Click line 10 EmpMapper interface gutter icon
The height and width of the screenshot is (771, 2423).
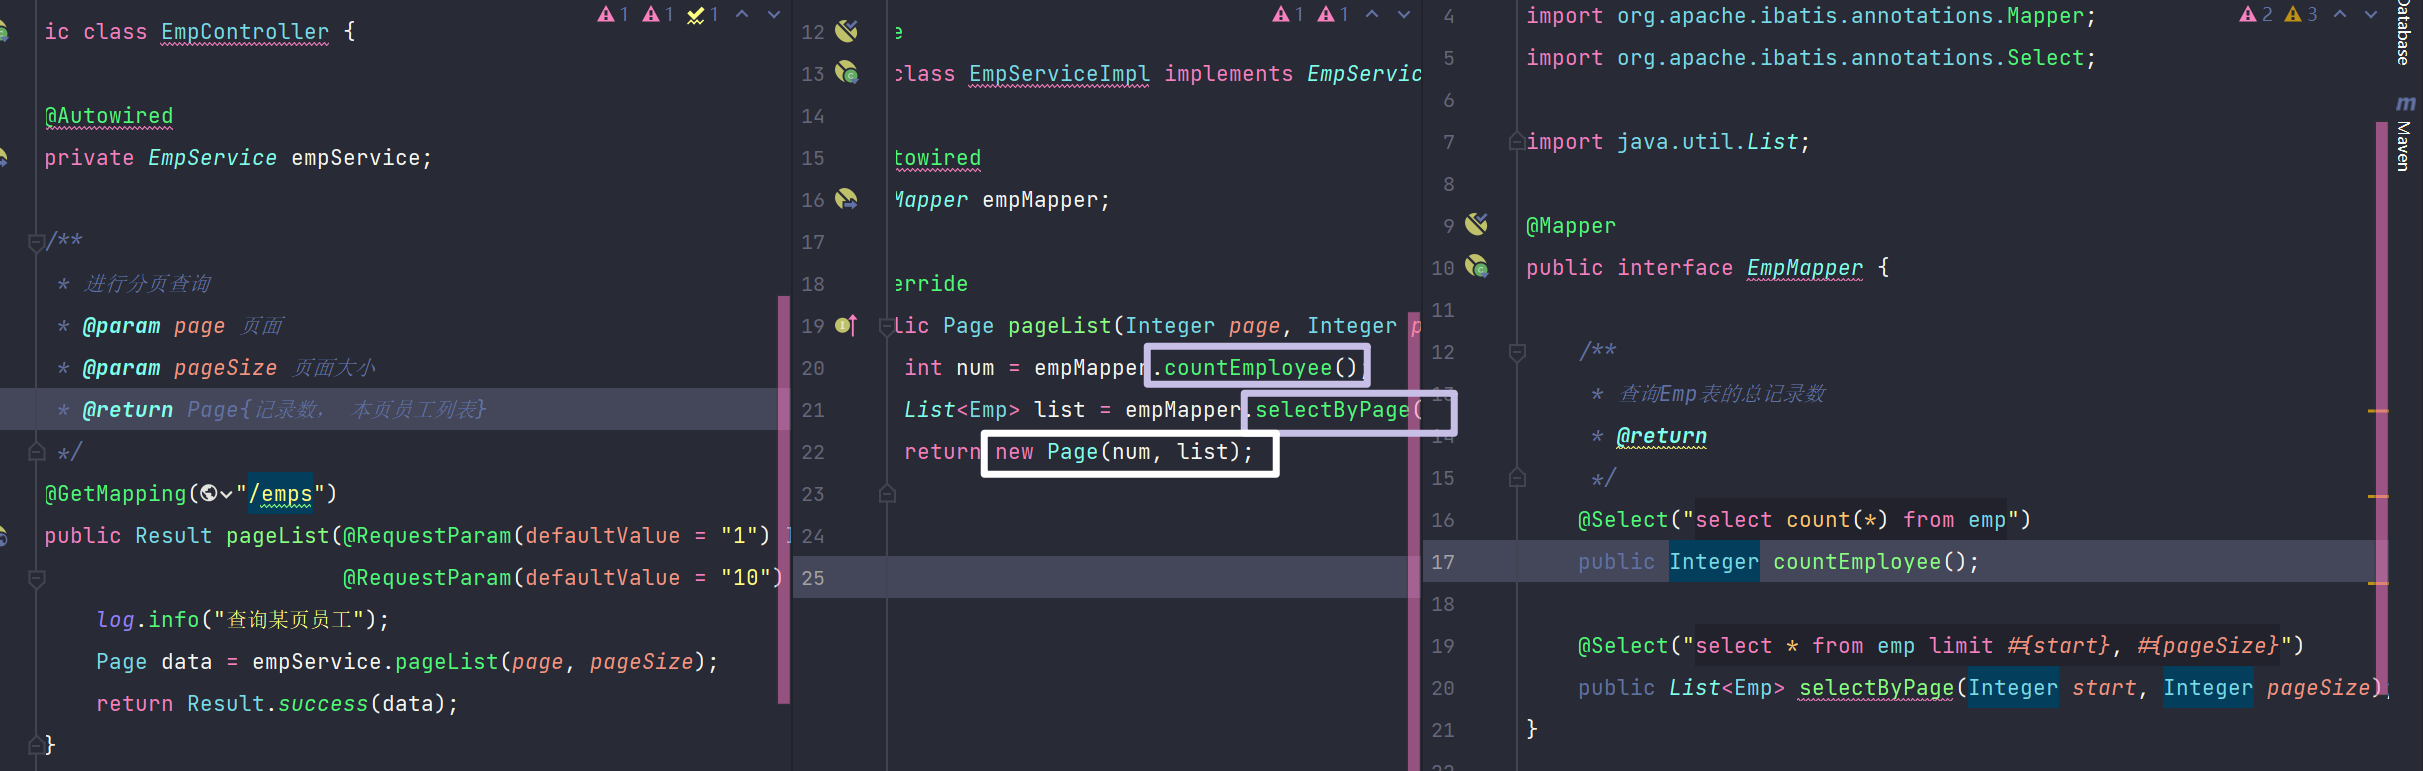1477,266
